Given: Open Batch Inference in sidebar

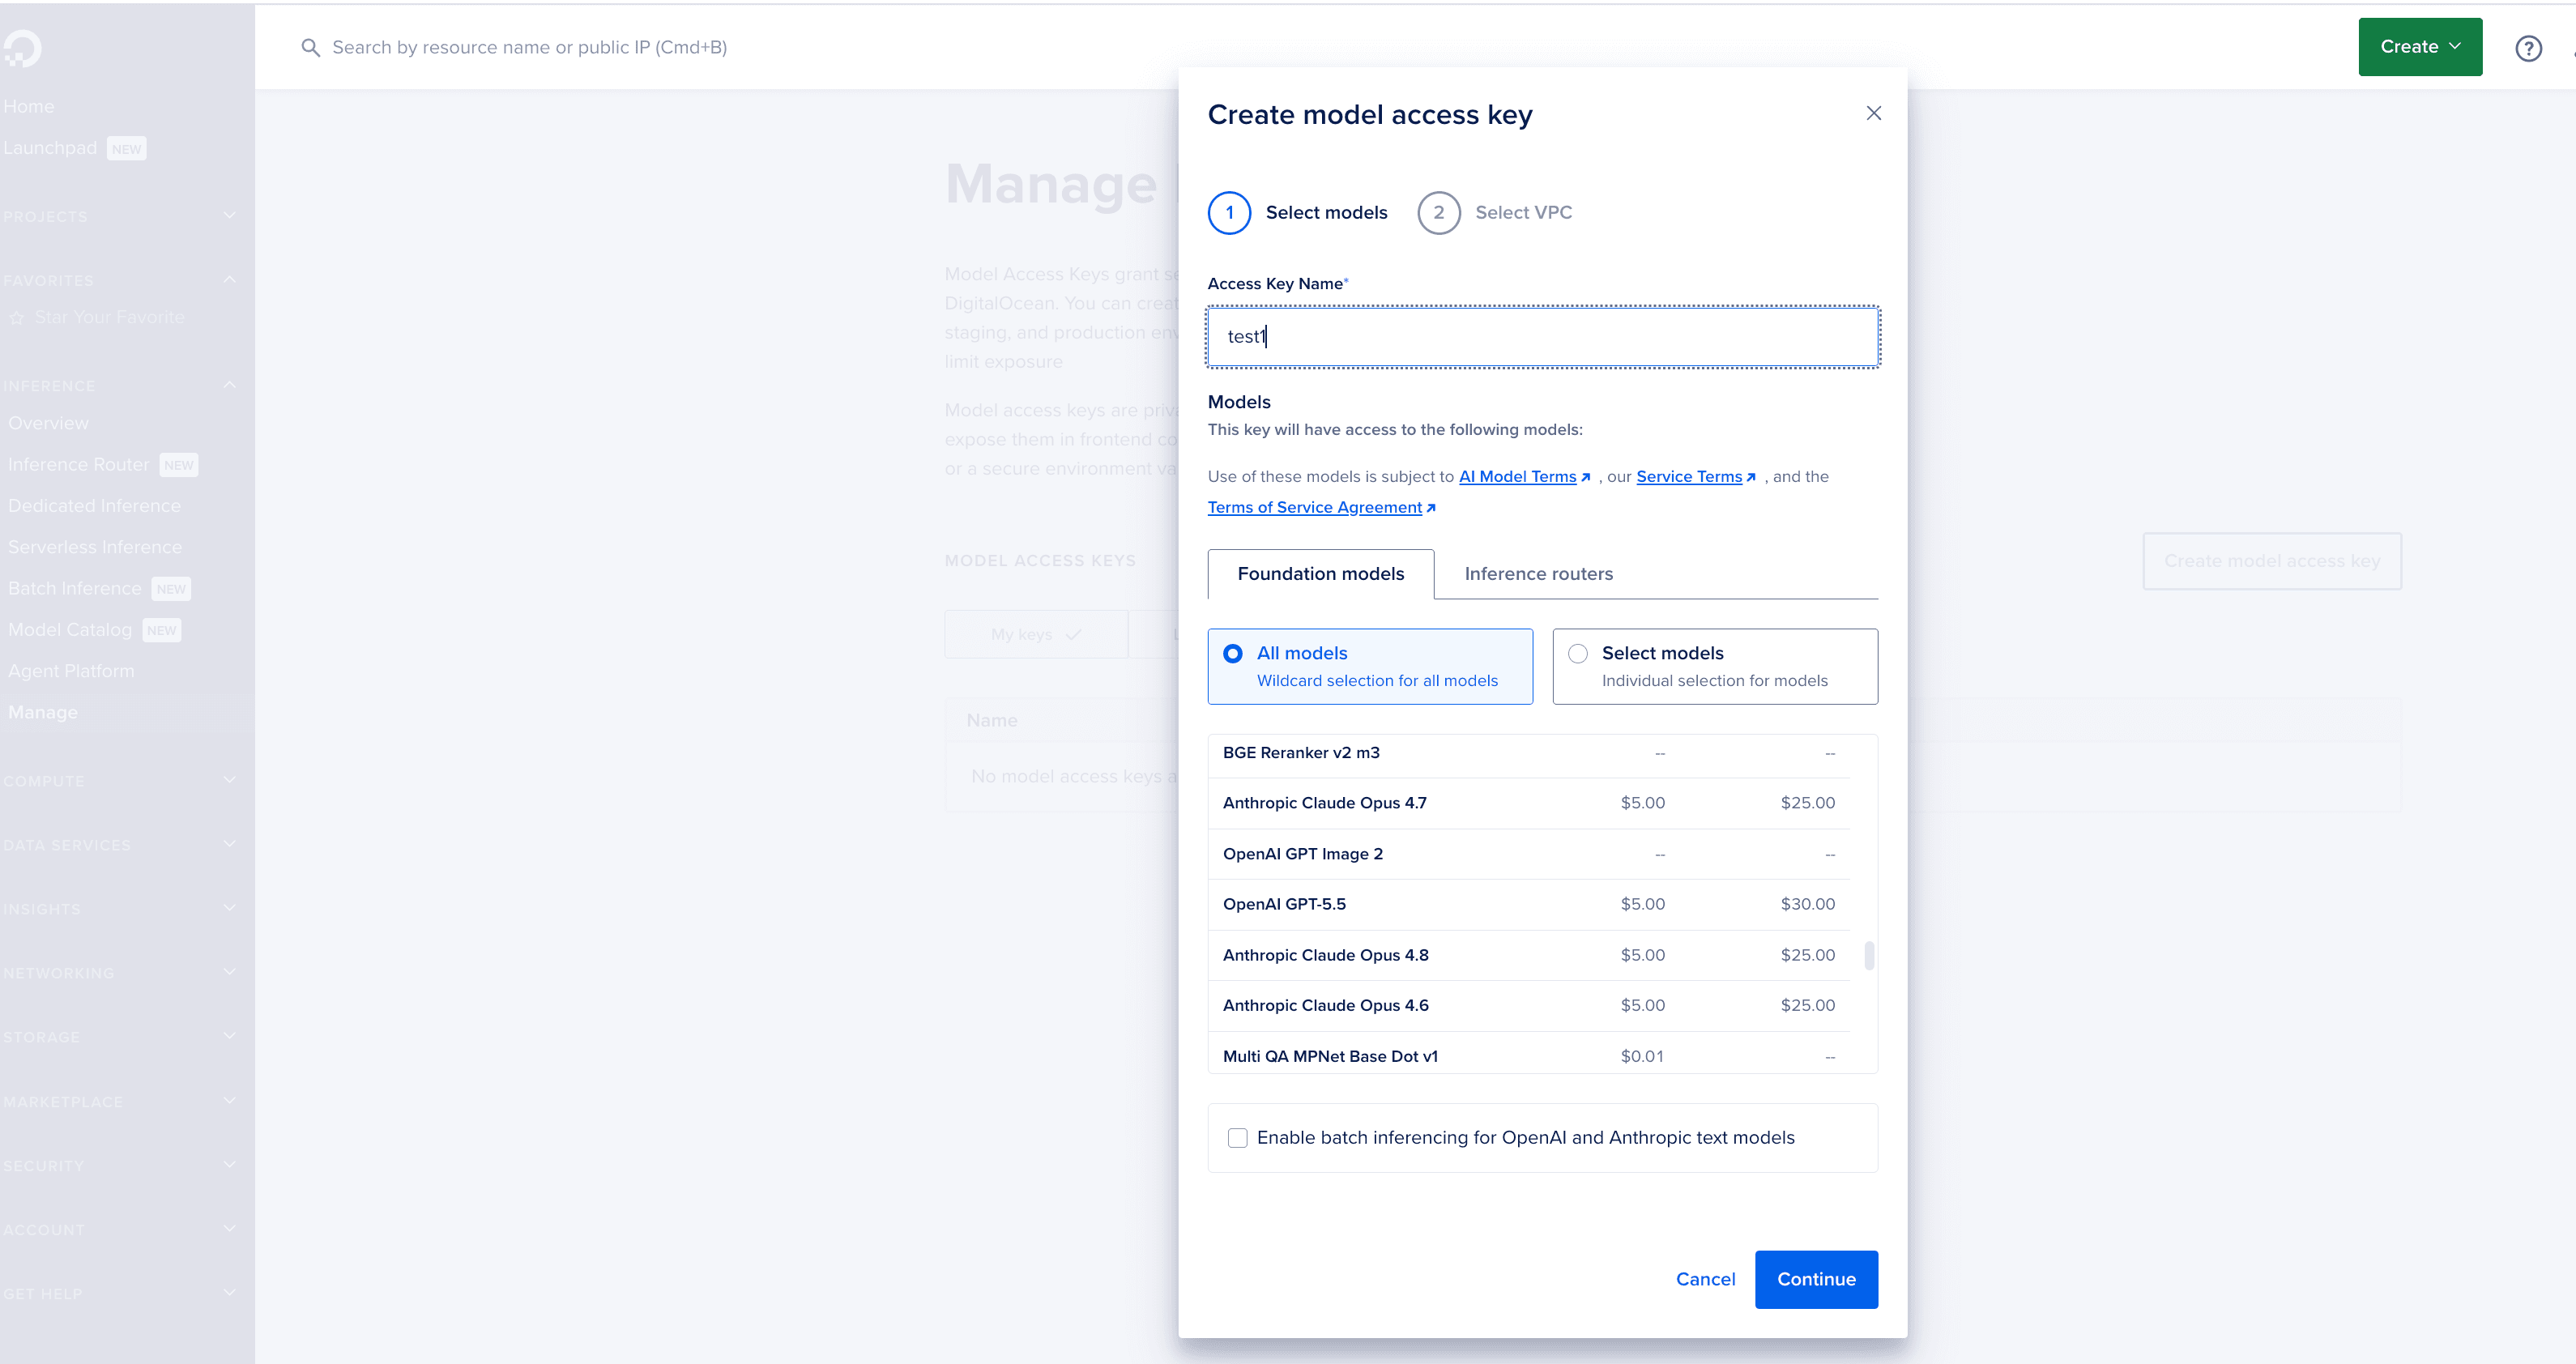Looking at the screenshot, I should tap(74, 588).
